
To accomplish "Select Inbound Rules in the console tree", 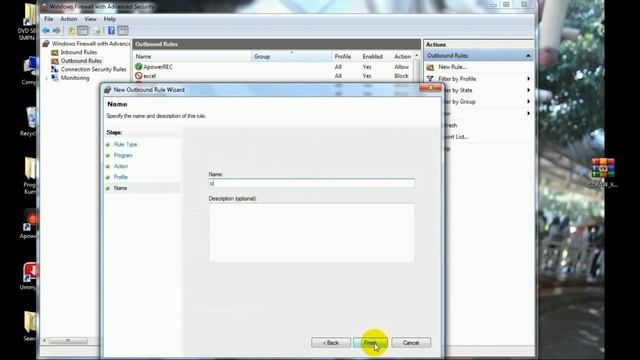I will (79, 52).
